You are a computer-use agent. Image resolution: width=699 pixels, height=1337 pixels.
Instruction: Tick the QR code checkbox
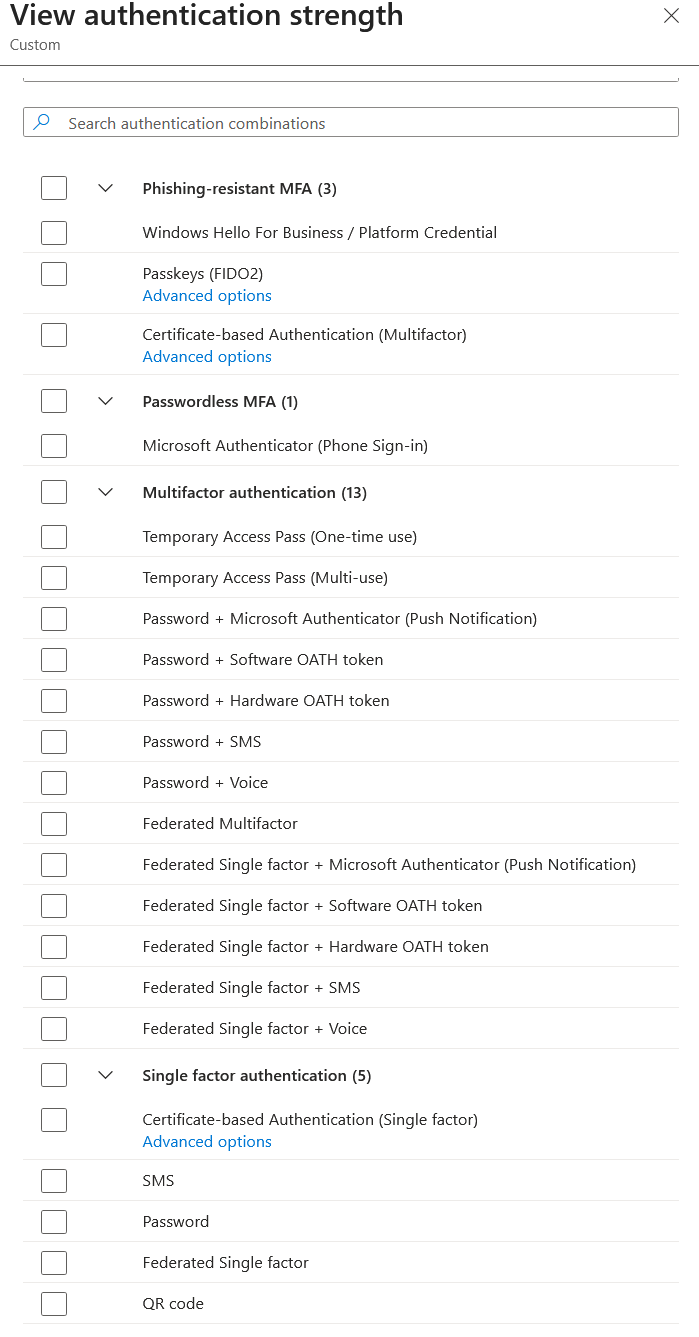click(54, 1304)
